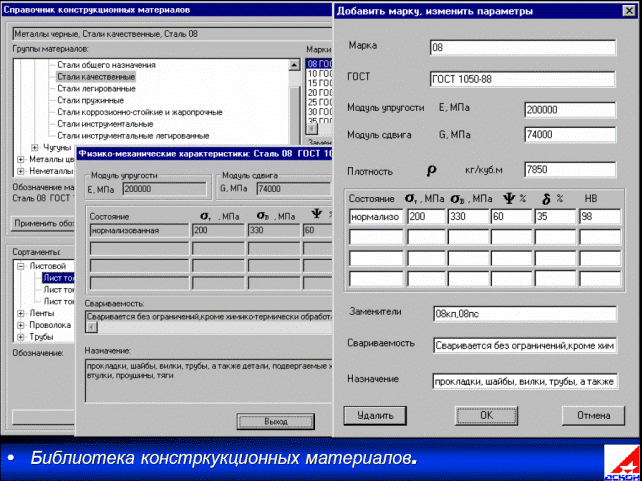This screenshot has height=481, width=642.
Task: Expand the Металлы цветные tree node
Action: (21, 159)
